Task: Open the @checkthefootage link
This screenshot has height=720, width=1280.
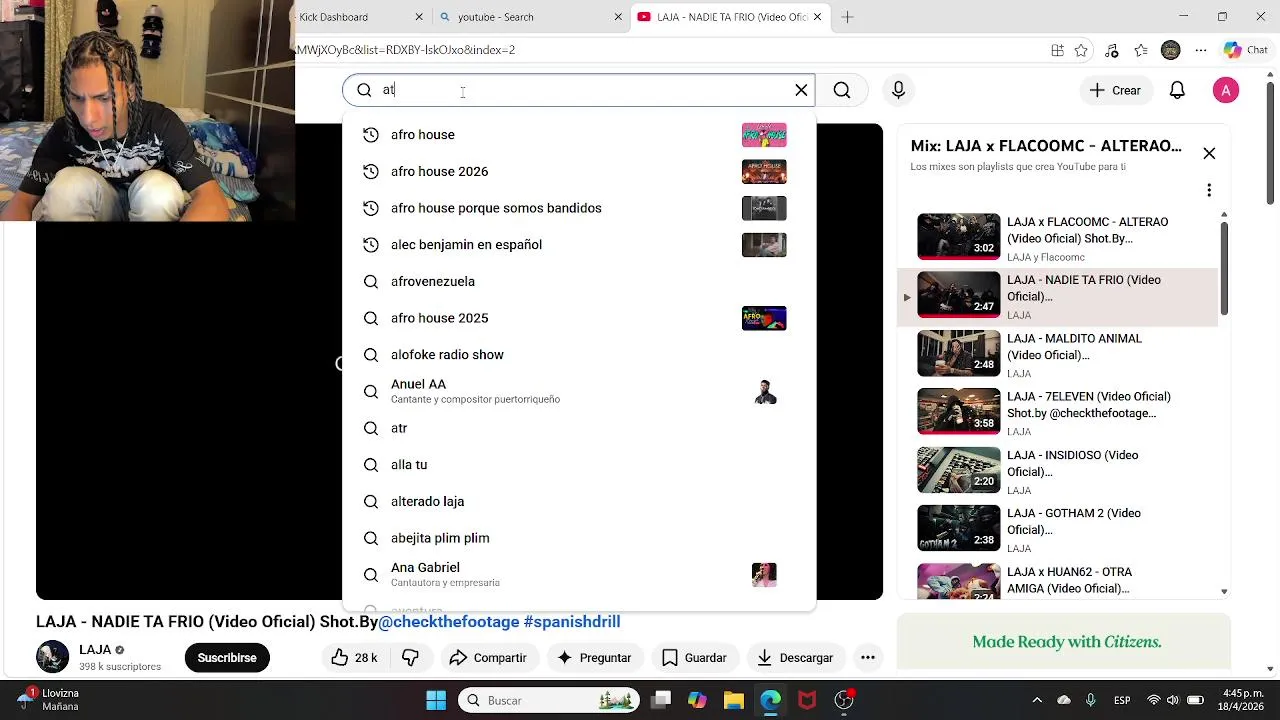Action: [448, 622]
